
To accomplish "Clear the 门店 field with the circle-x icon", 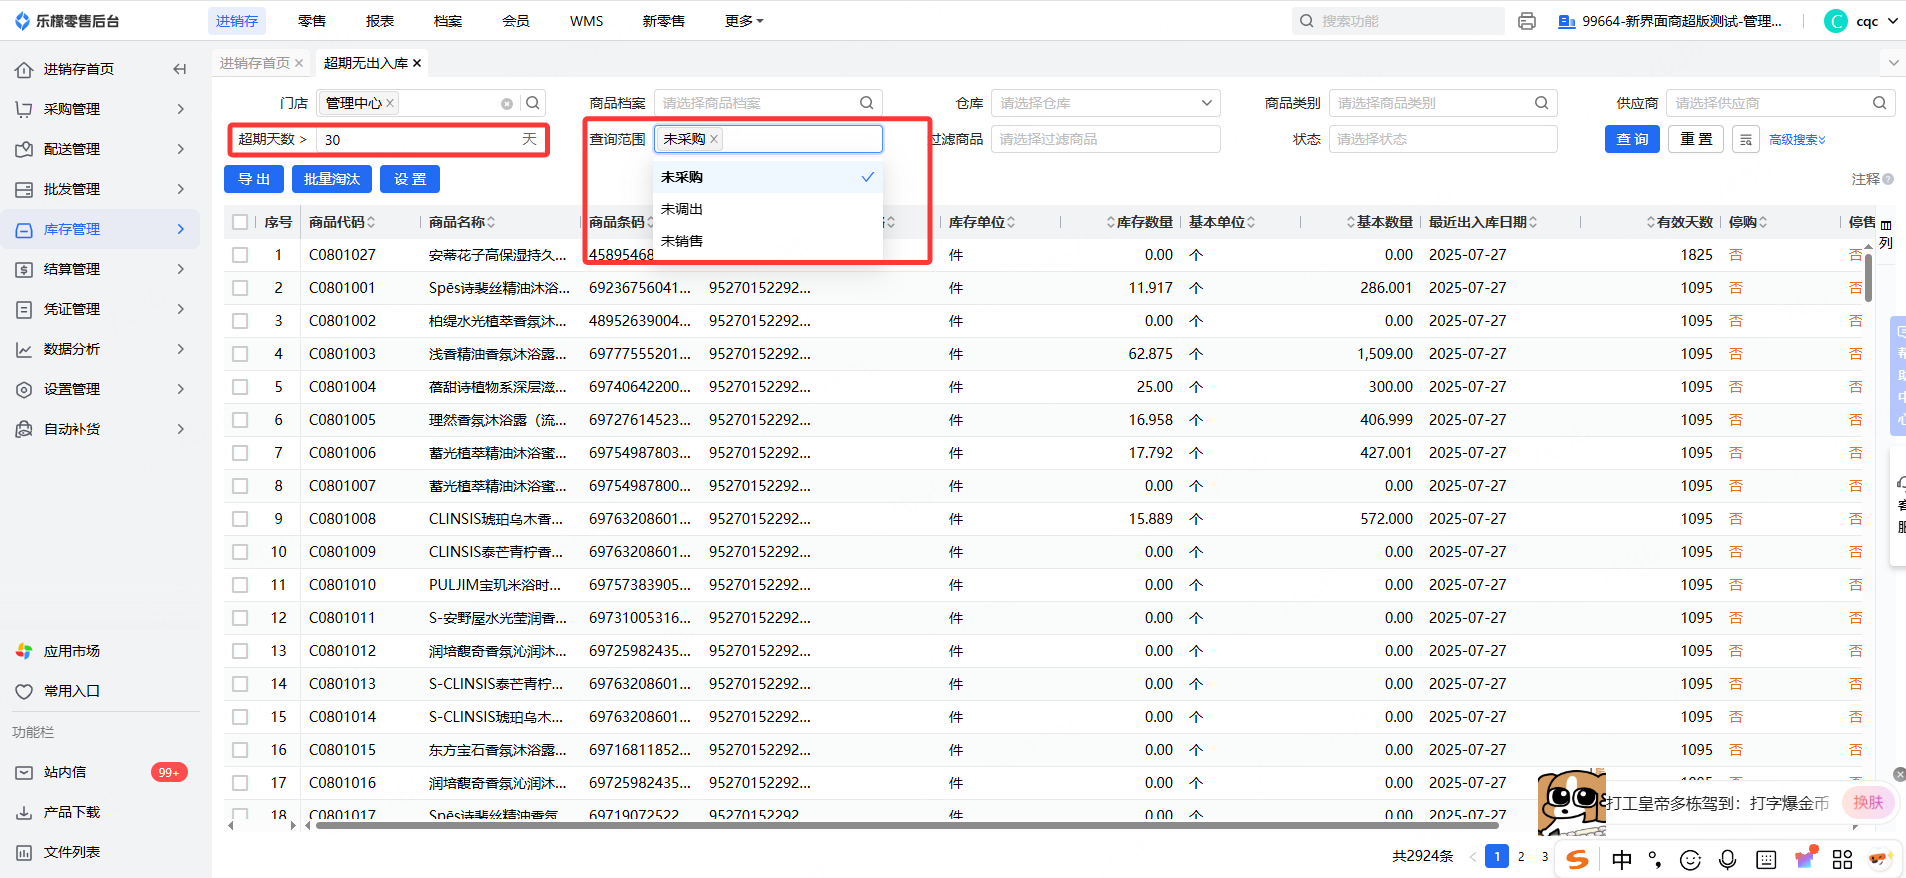I will 507,104.
